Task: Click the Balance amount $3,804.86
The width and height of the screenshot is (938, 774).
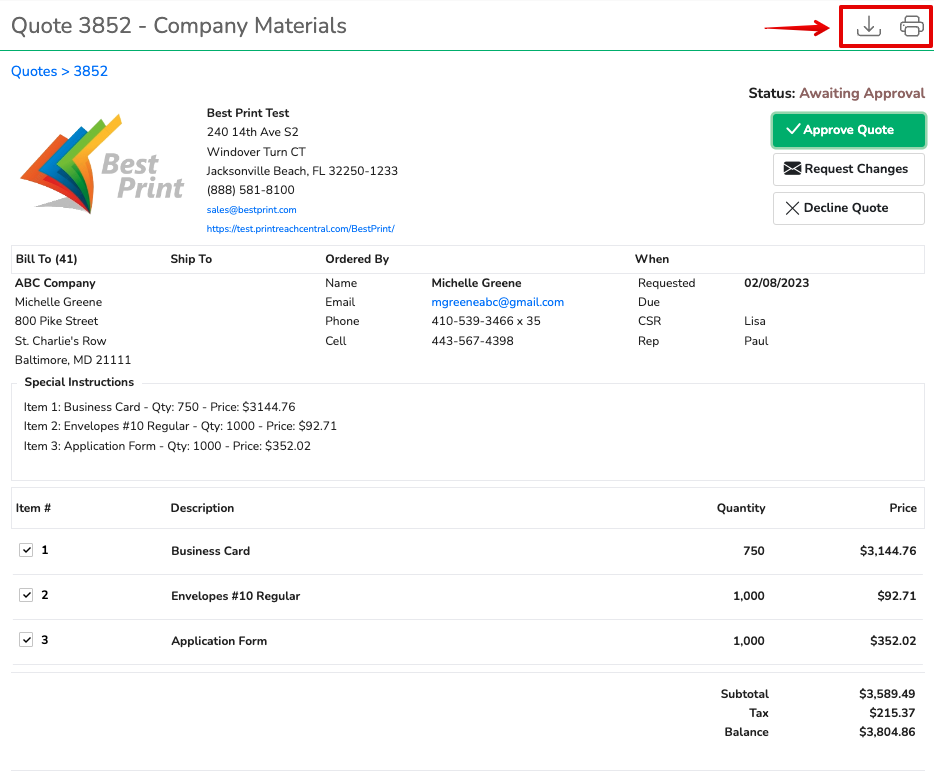Action: click(887, 732)
